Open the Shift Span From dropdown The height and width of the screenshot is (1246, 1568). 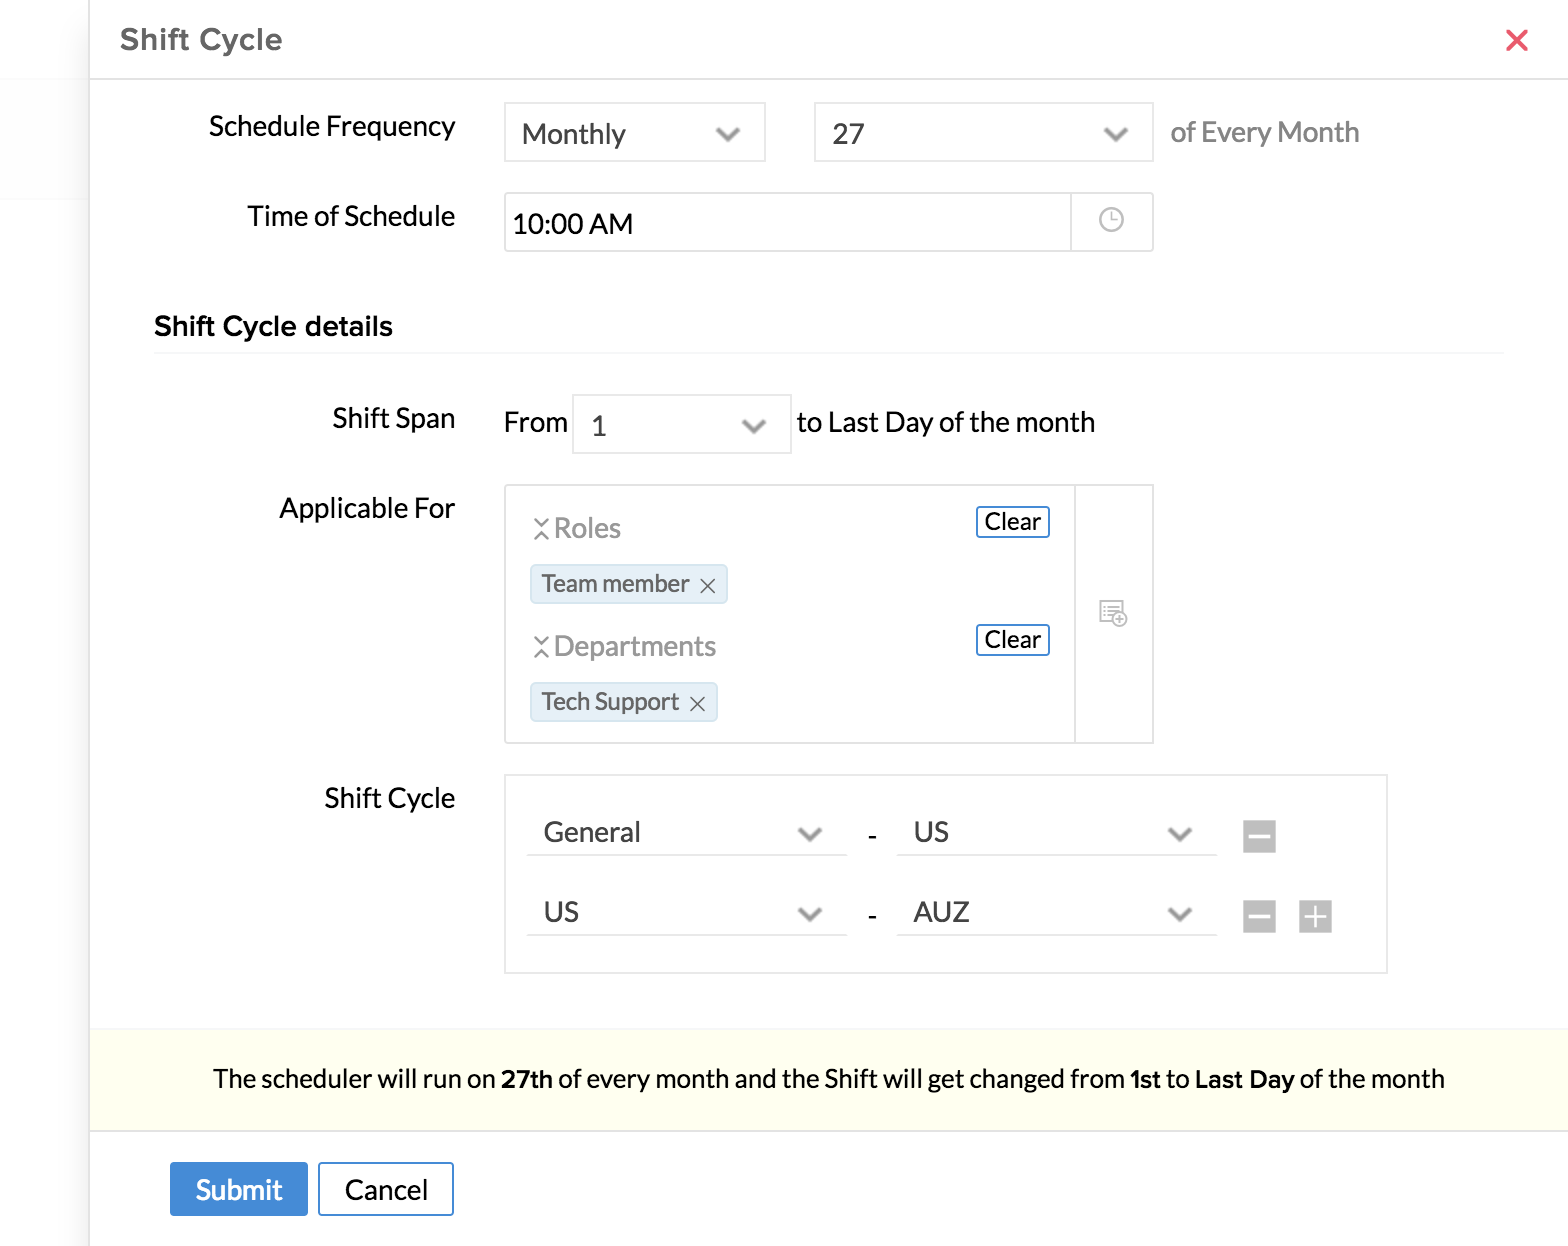coord(681,425)
